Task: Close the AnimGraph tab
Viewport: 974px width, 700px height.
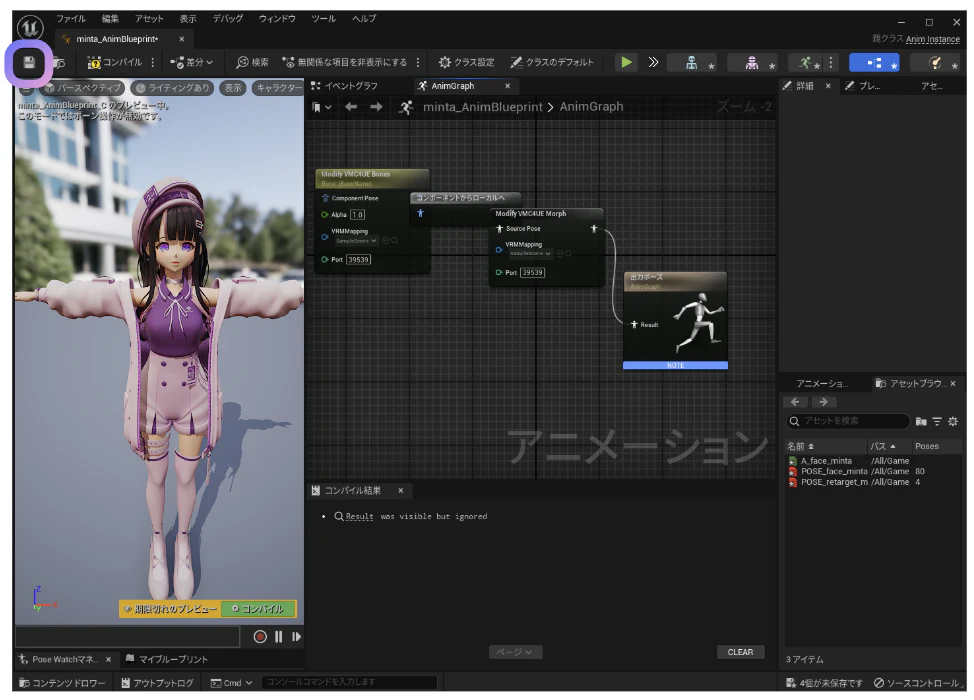Action: point(507,86)
